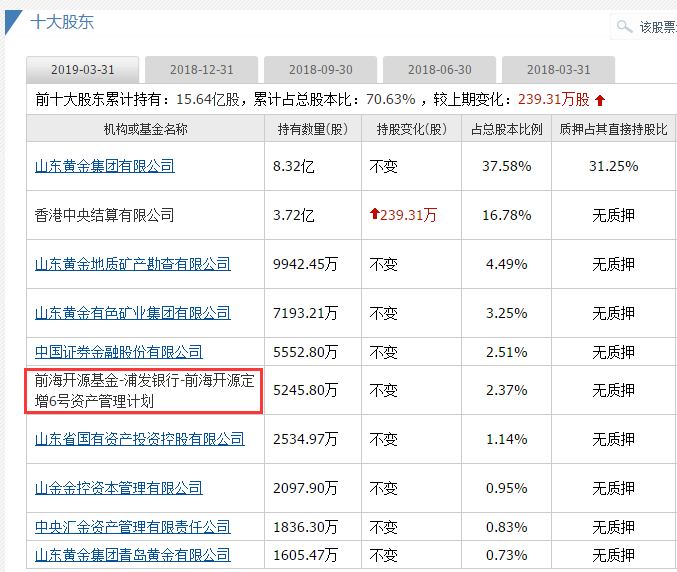Click the 该股票 search input field
The image size is (677, 572).
click(x=644, y=27)
